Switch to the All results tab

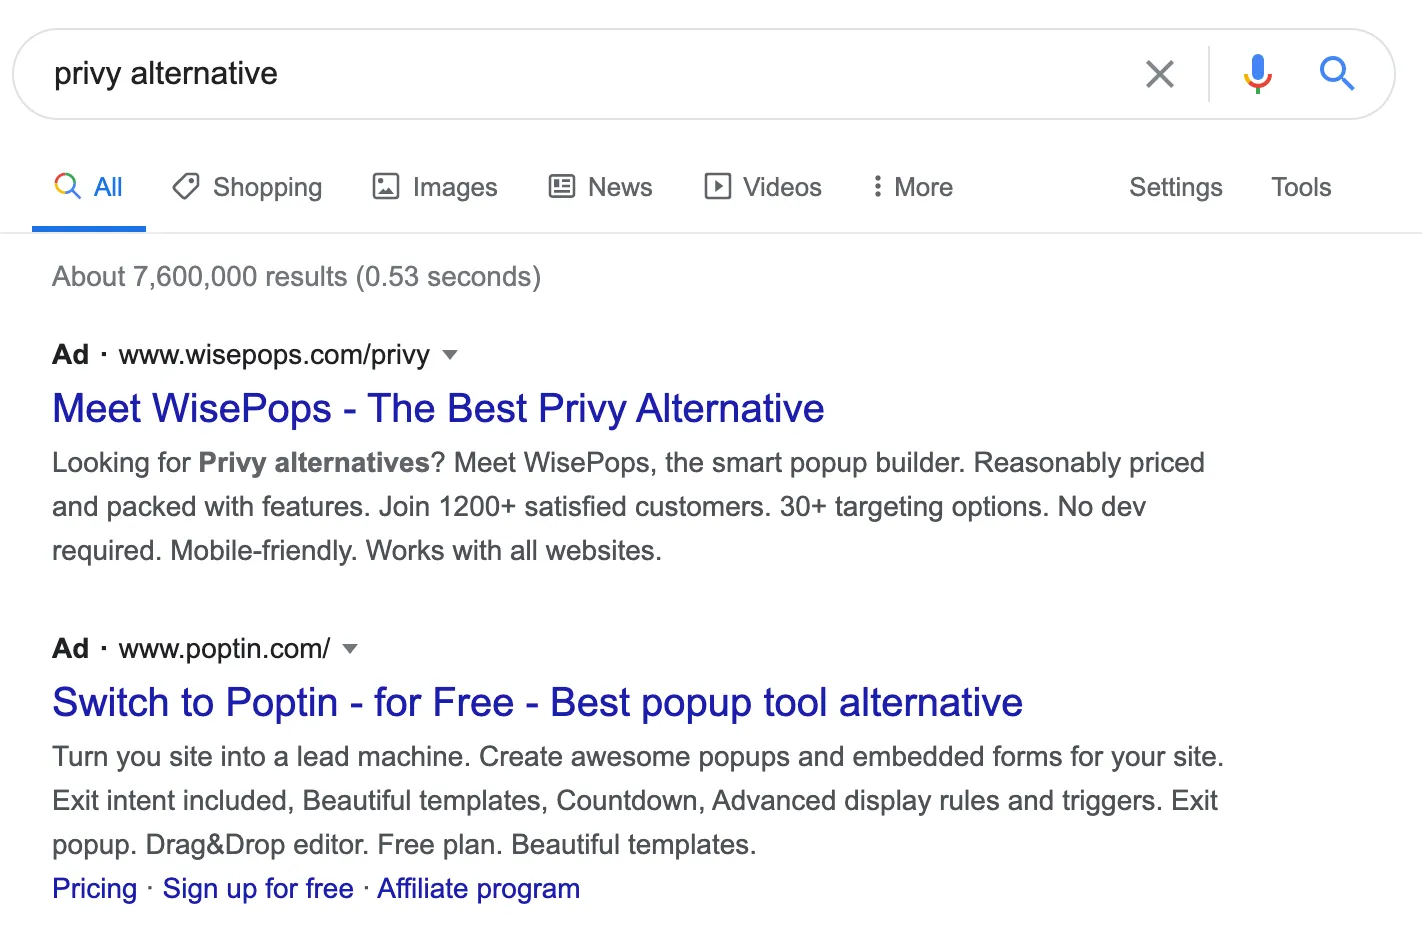pyautogui.click(x=89, y=186)
